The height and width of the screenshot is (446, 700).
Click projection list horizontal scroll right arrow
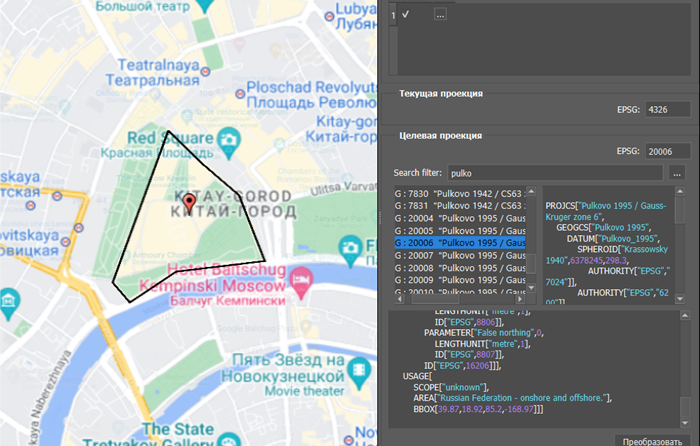click(x=520, y=299)
